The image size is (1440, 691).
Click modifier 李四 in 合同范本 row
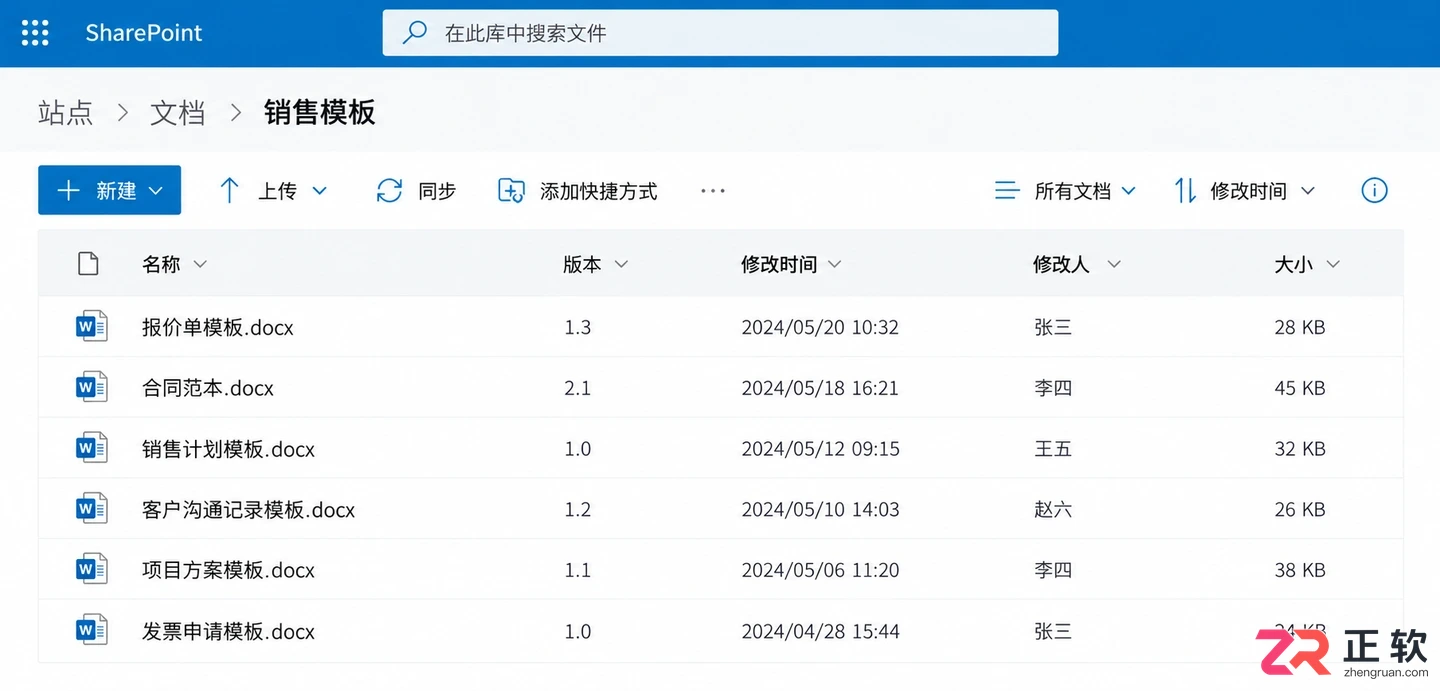coord(1053,388)
